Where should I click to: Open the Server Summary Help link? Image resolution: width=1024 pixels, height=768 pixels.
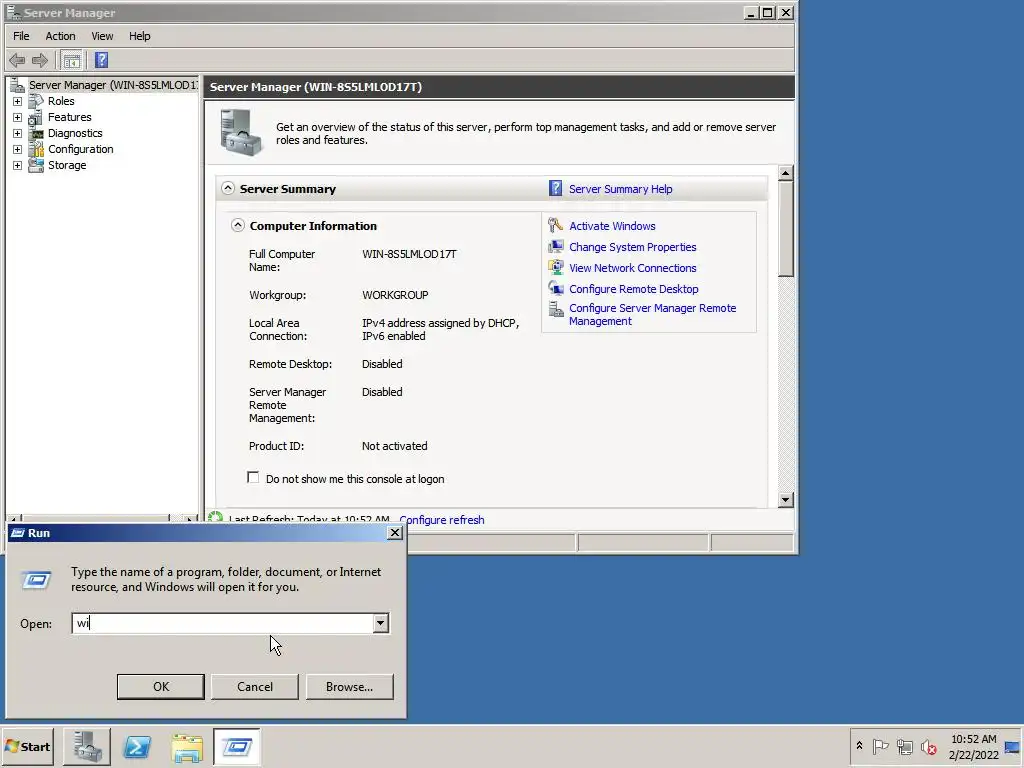point(620,189)
